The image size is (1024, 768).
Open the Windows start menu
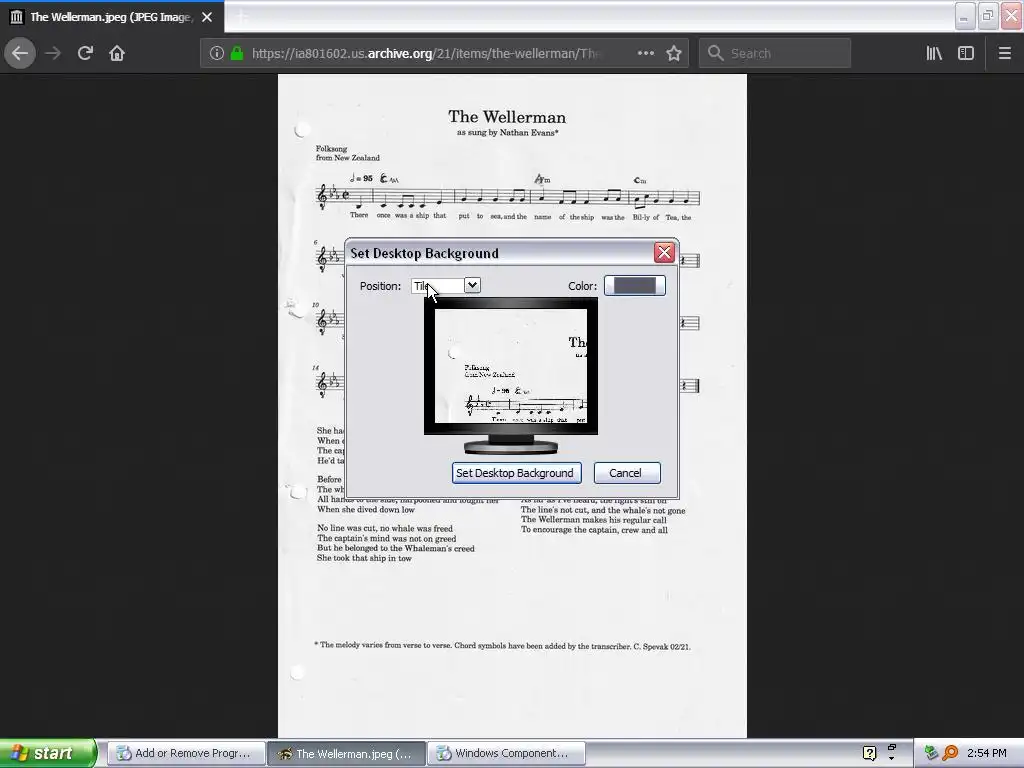(x=47, y=753)
